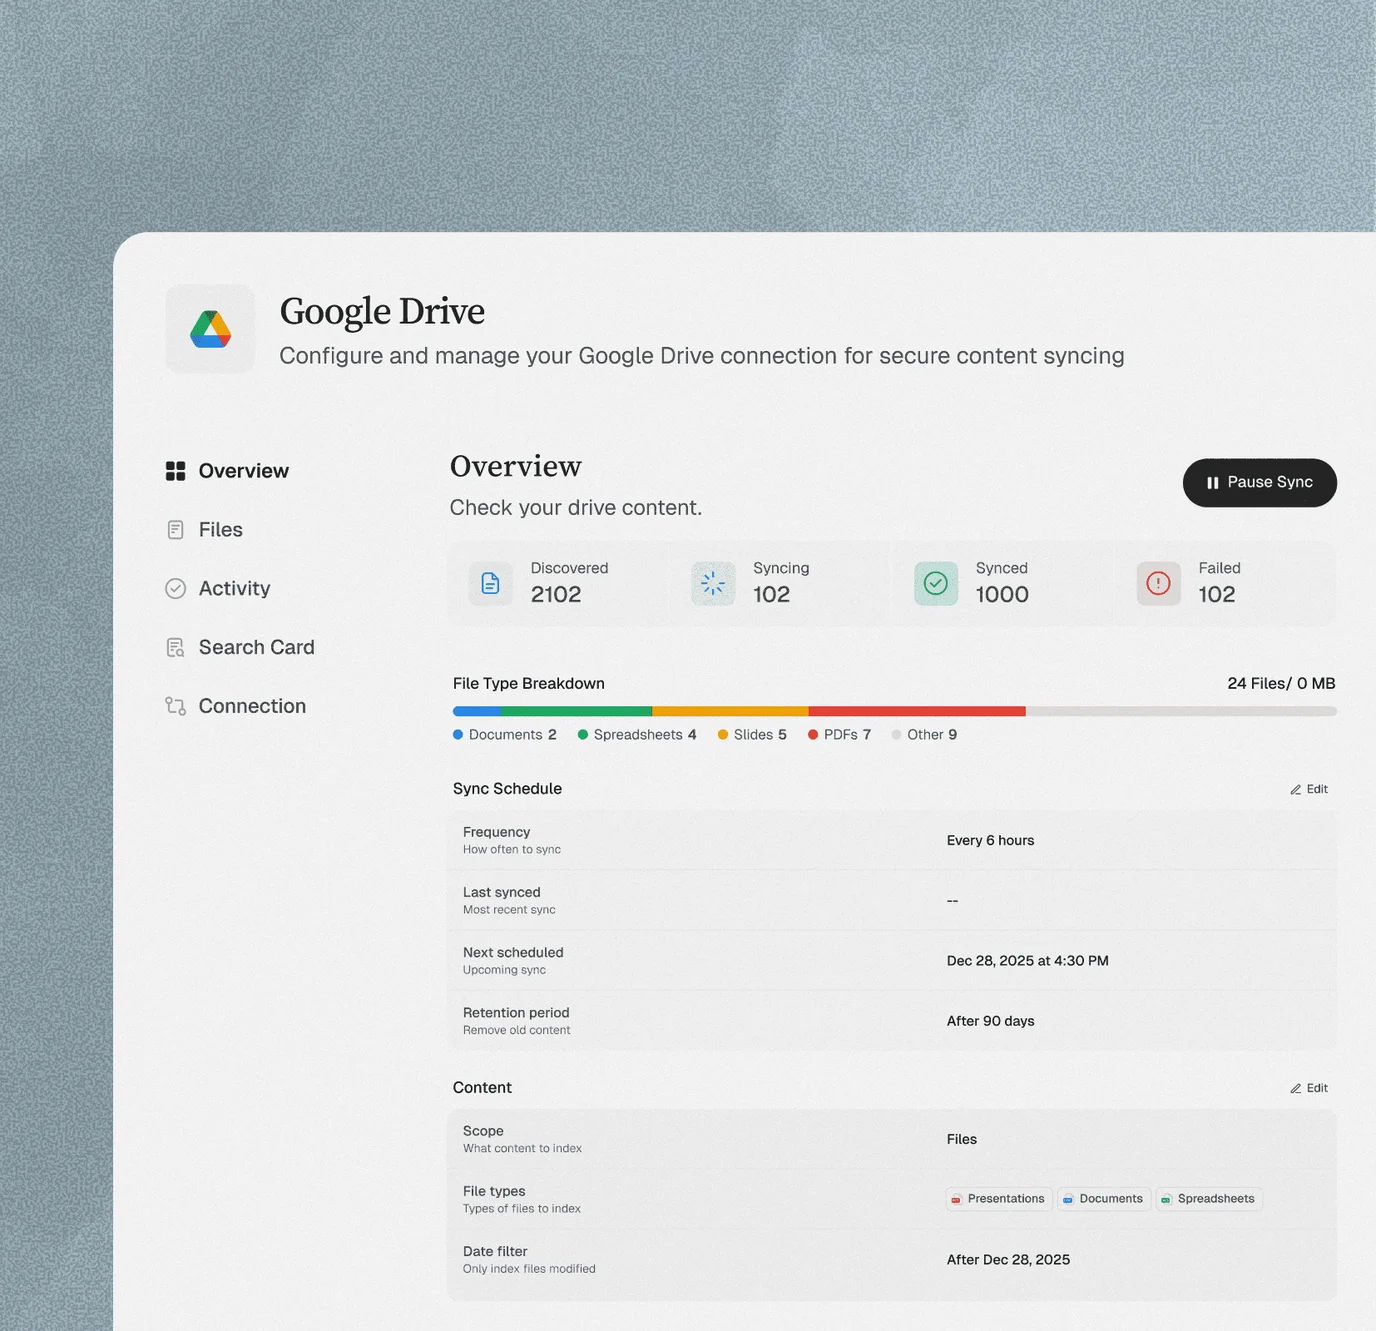
Task: Click the 'After 90 days' retention value
Action: click(x=990, y=1021)
